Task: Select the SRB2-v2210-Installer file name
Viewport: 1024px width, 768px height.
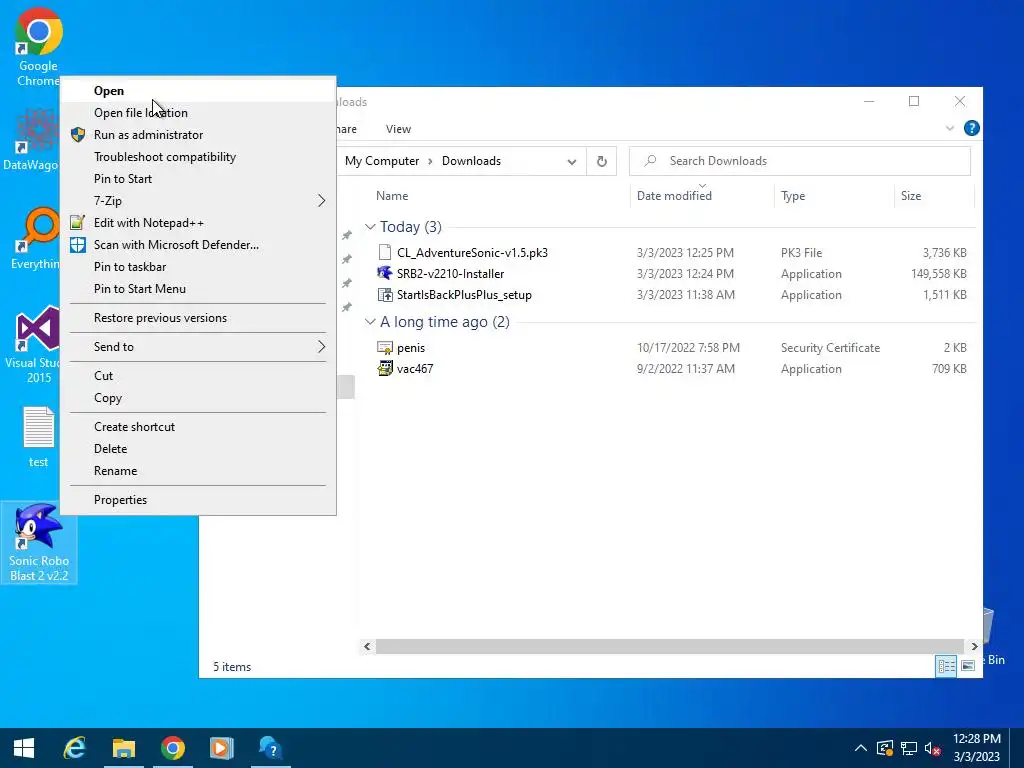Action: pos(451,274)
